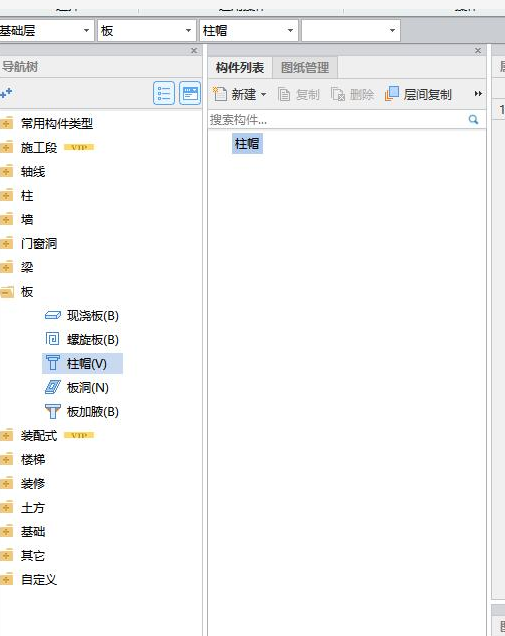Open the 基础层 floor dropdown
505x636 pixels.
45,30
